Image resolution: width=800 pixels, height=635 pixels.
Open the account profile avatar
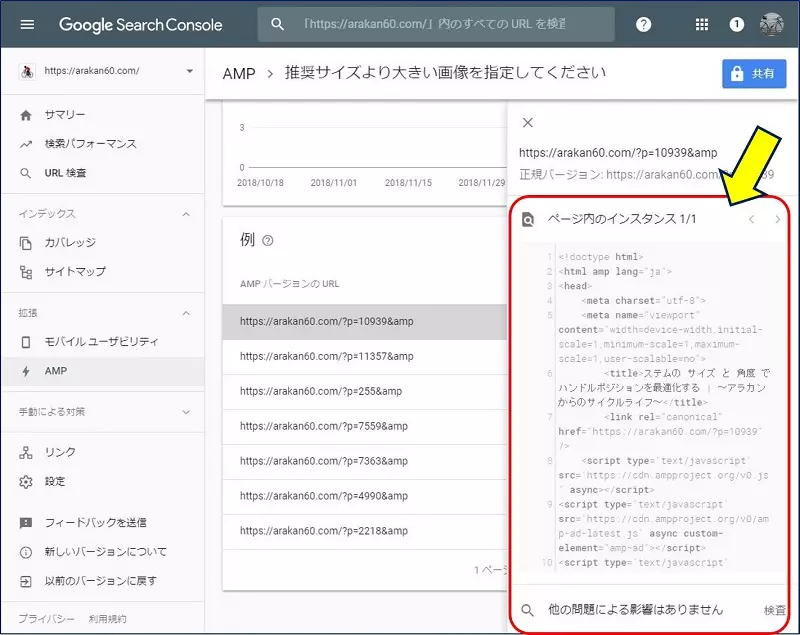pos(771,24)
